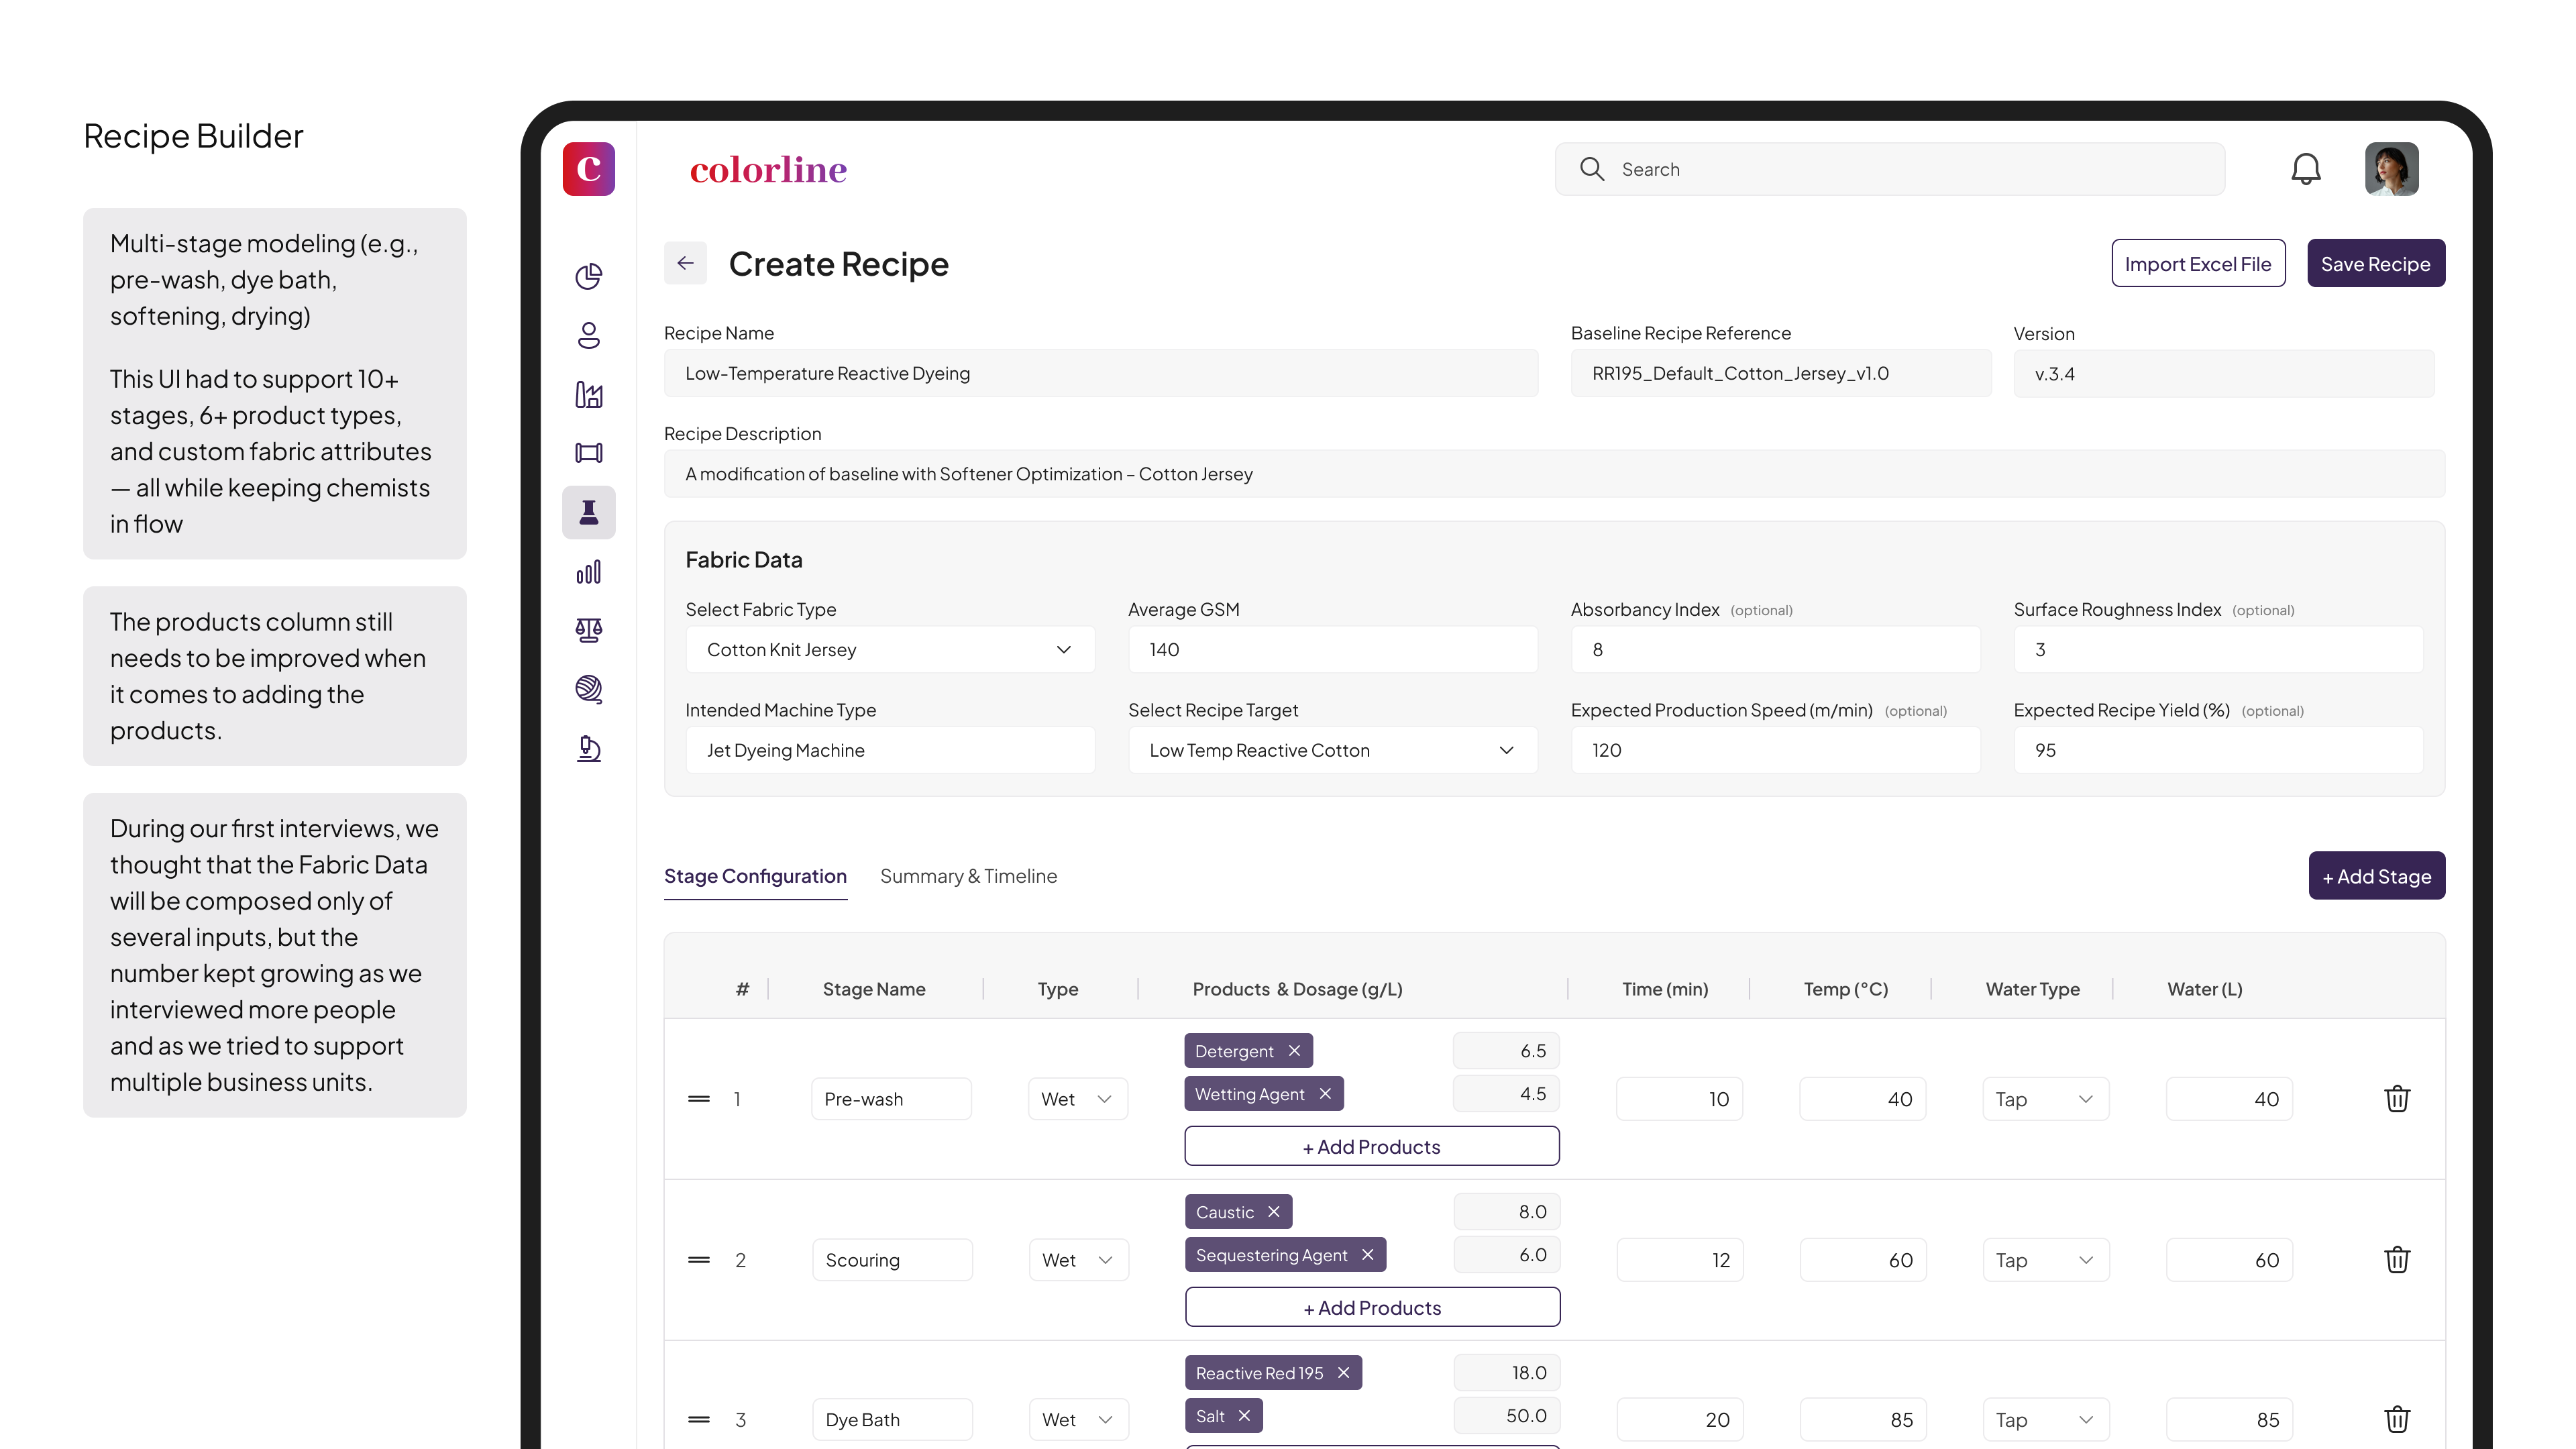Screen dimensions: 2576x1449
Task: Delete the Pre-wash stage with trash icon
Action: 2396,1099
